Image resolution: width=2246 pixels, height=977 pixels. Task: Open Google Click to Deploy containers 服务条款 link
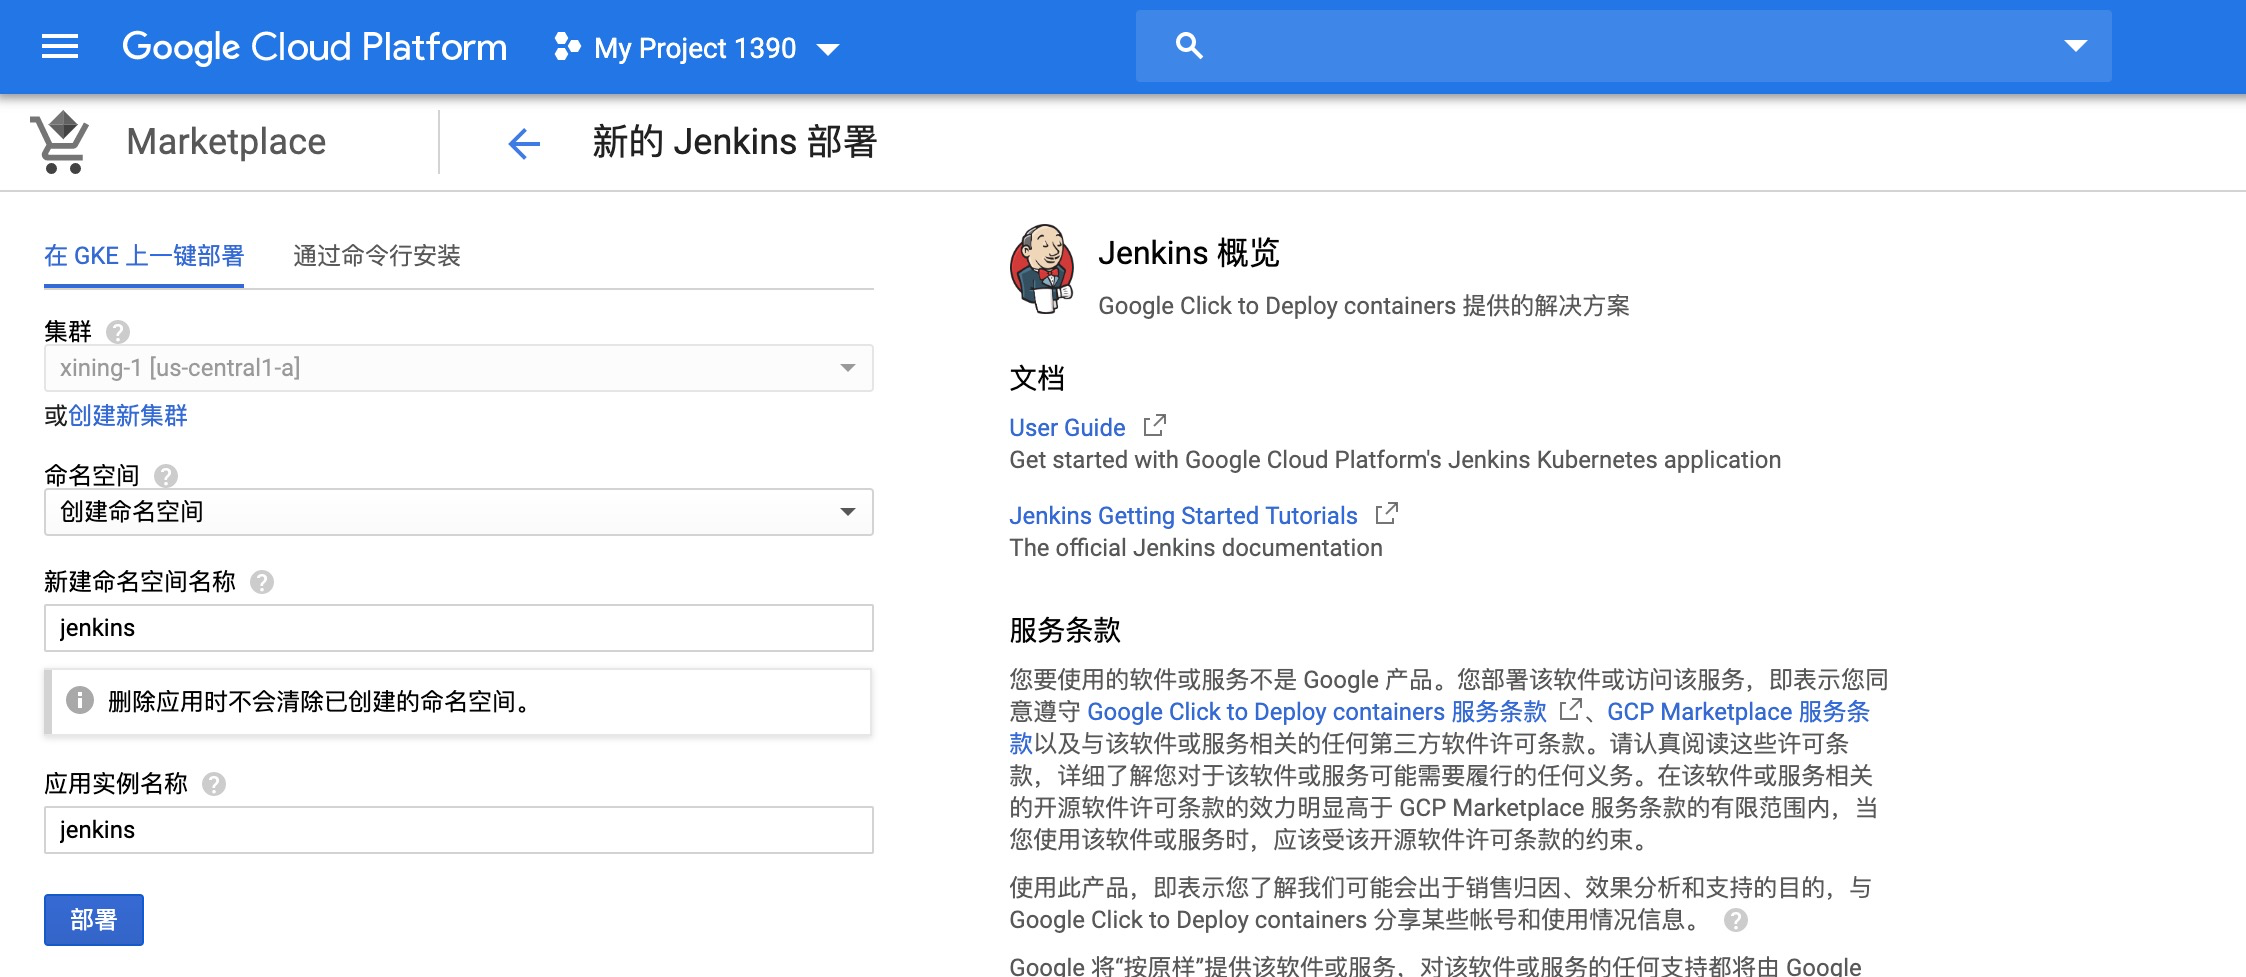(x=1317, y=712)
